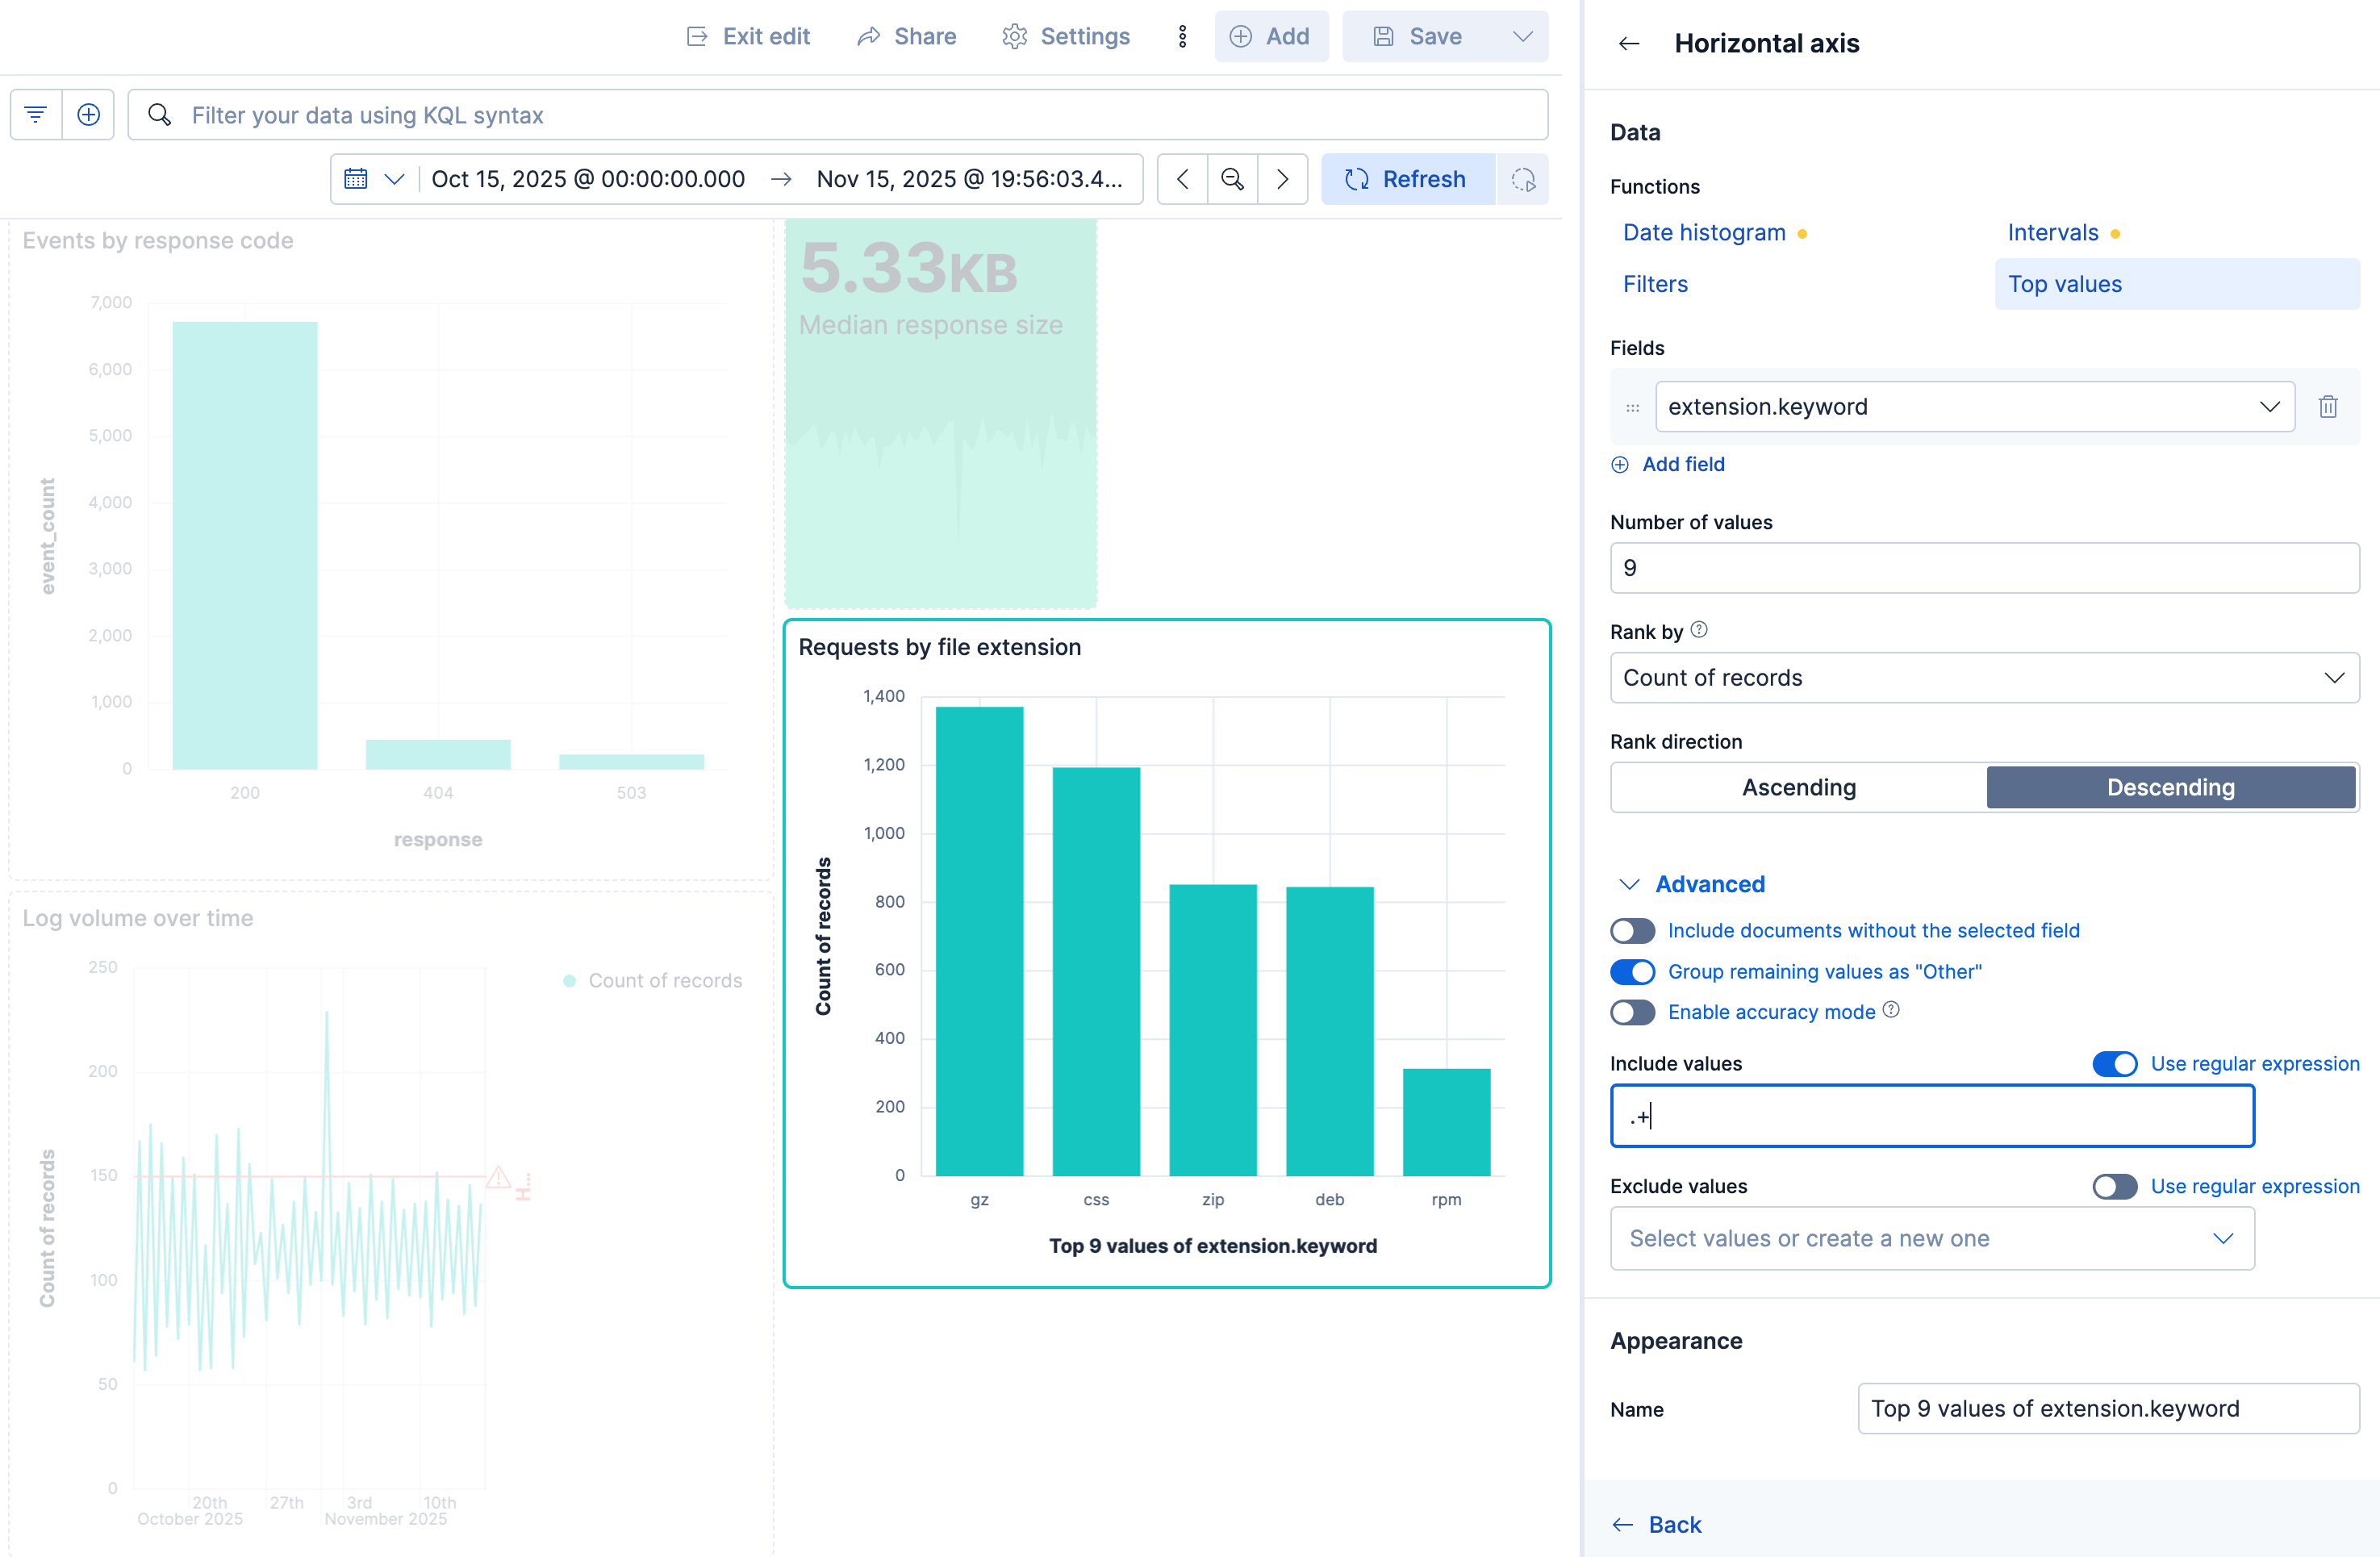Click the kebab more options icon

tap(1182, 37)
